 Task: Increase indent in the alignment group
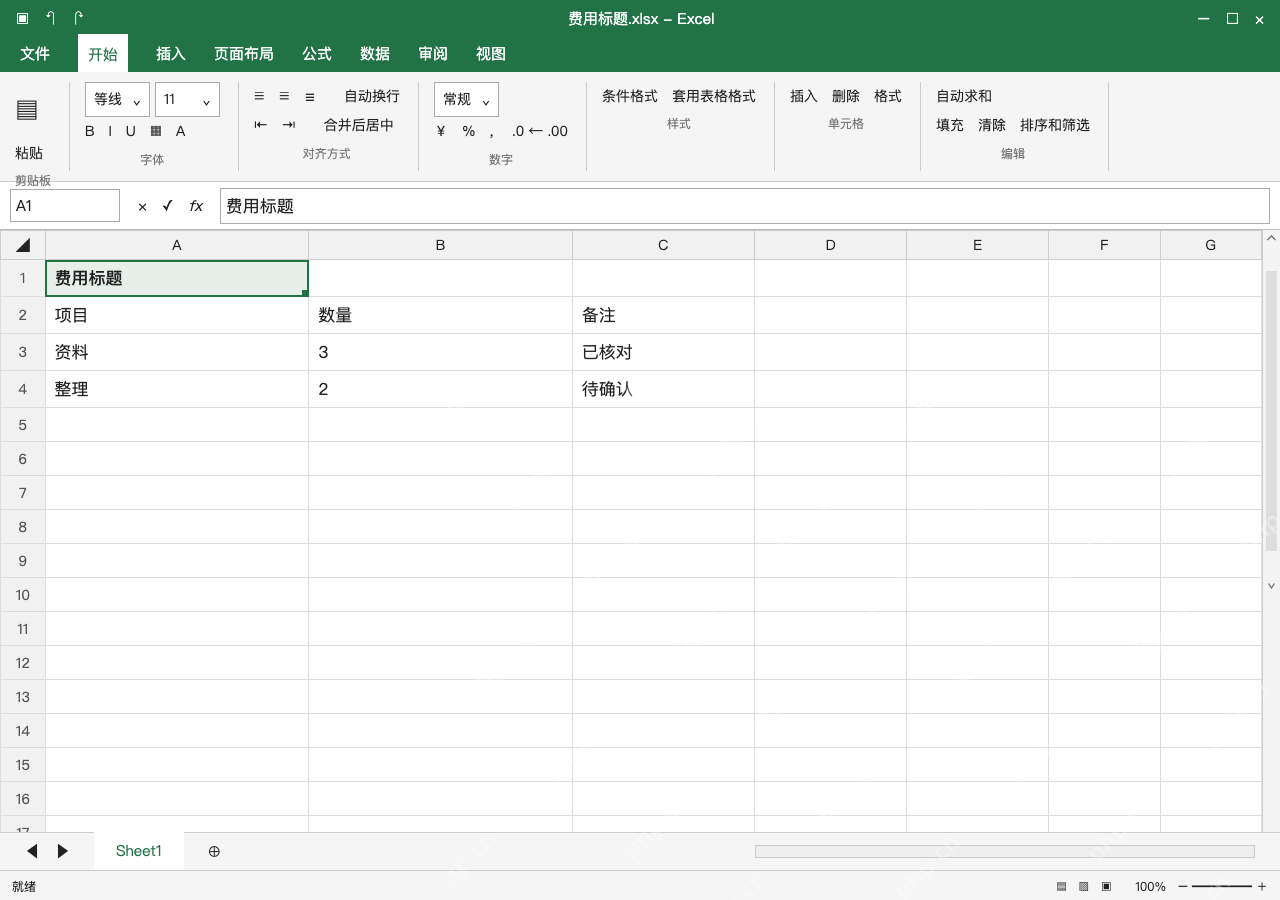(x=289, y=125)
